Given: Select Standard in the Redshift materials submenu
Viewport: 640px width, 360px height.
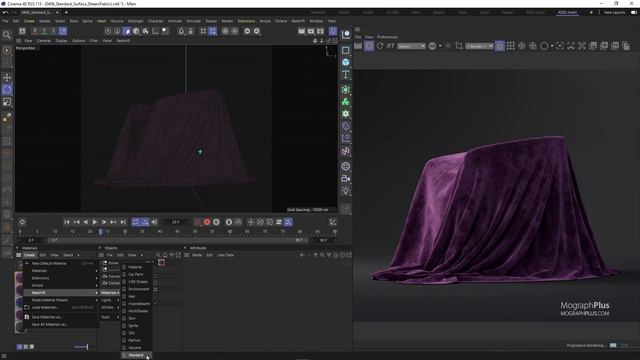Looking at the screenshot, I should [x=136, y=355].
